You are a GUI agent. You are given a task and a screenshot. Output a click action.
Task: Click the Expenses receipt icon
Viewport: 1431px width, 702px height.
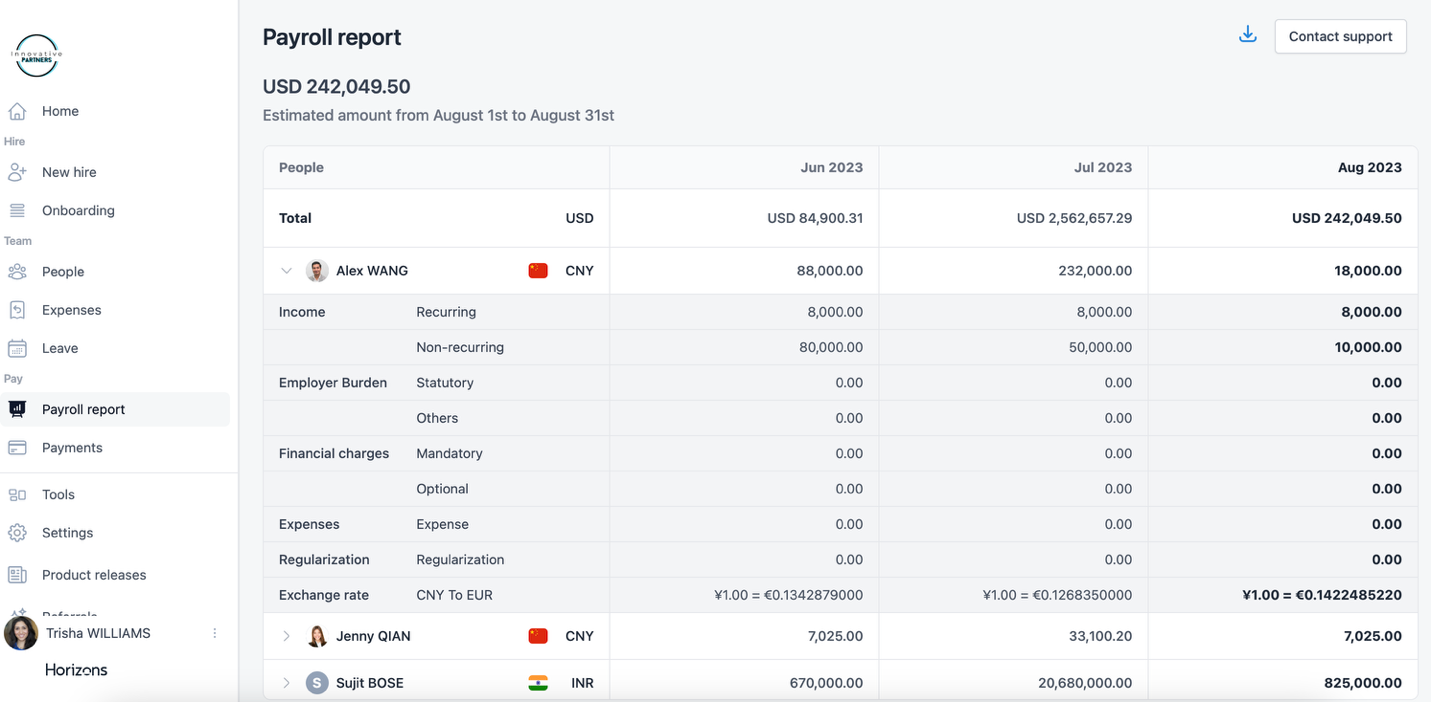click(x=17, y=310)
